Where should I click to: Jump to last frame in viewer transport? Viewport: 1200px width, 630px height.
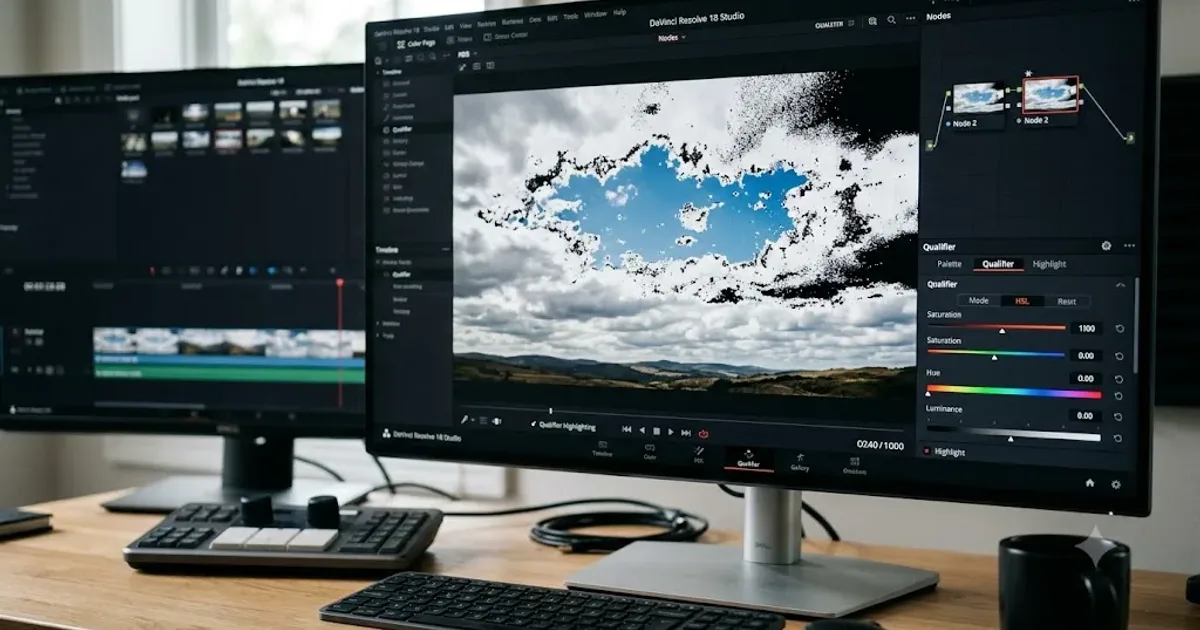(685, 432)
